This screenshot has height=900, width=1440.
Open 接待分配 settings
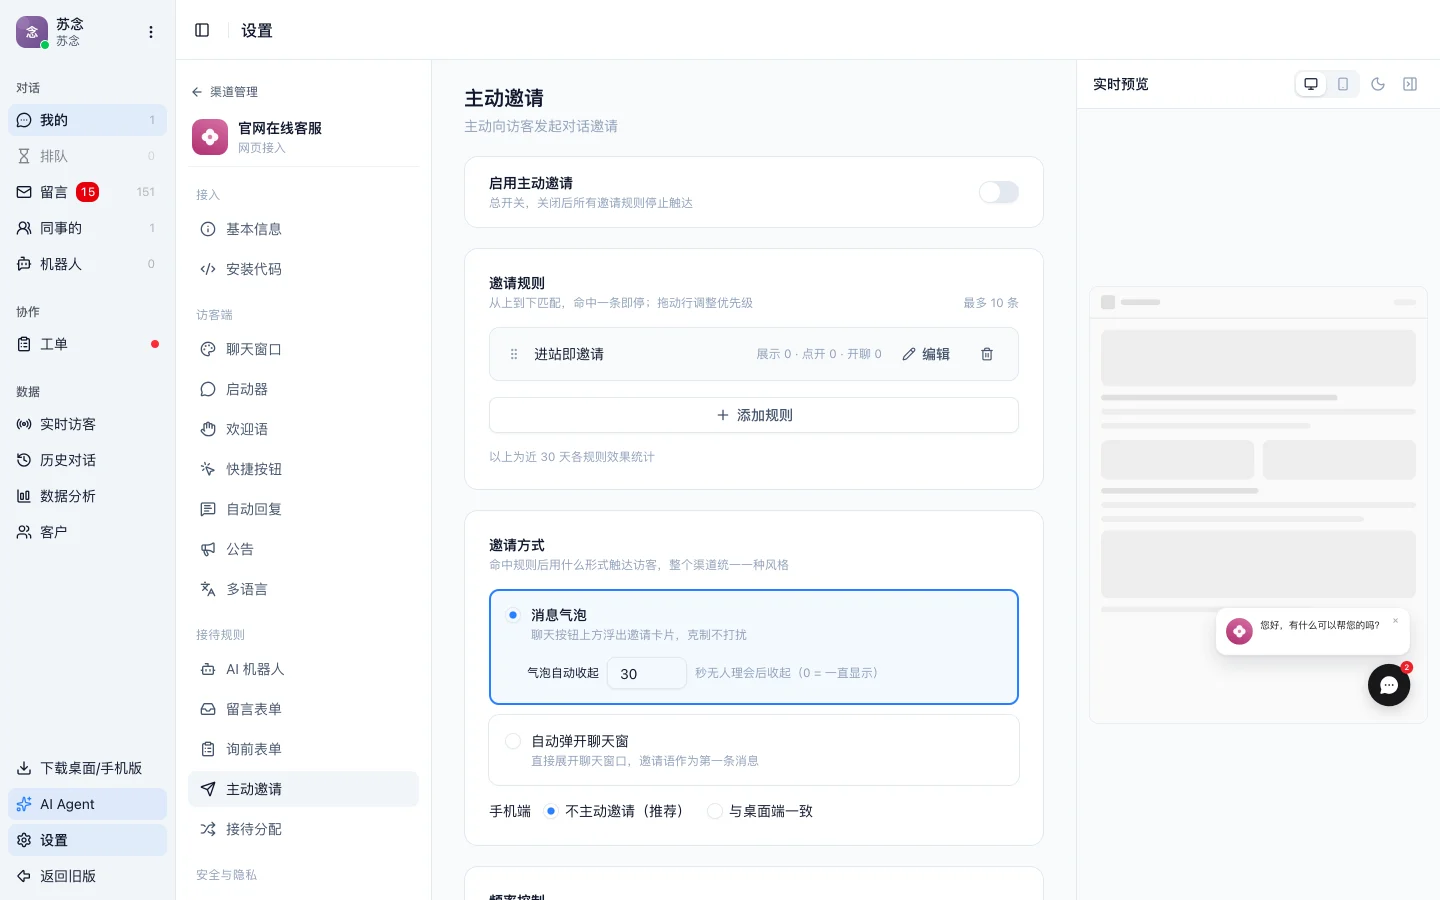tap(303, 829)
